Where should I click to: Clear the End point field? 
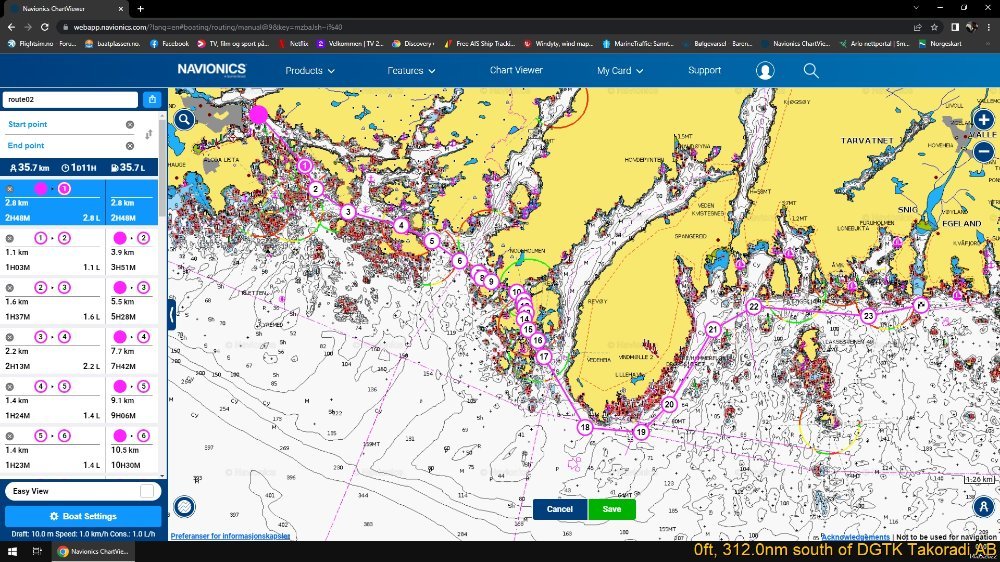click(x=130, y=146)
